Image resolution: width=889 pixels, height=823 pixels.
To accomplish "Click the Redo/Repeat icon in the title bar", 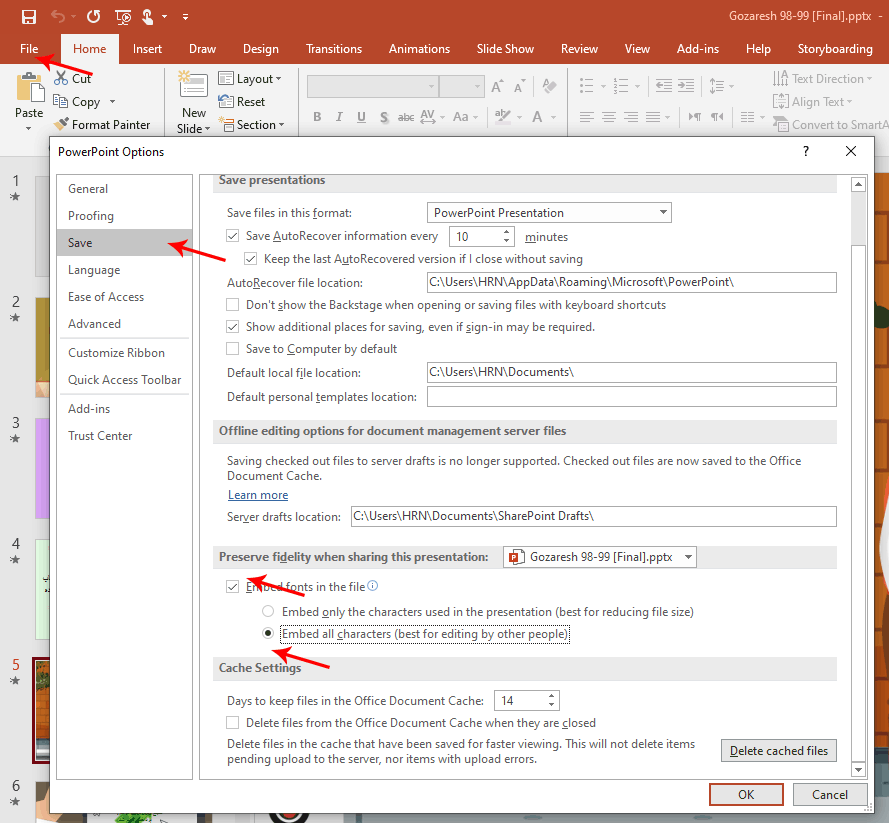I will pos(93,16).
